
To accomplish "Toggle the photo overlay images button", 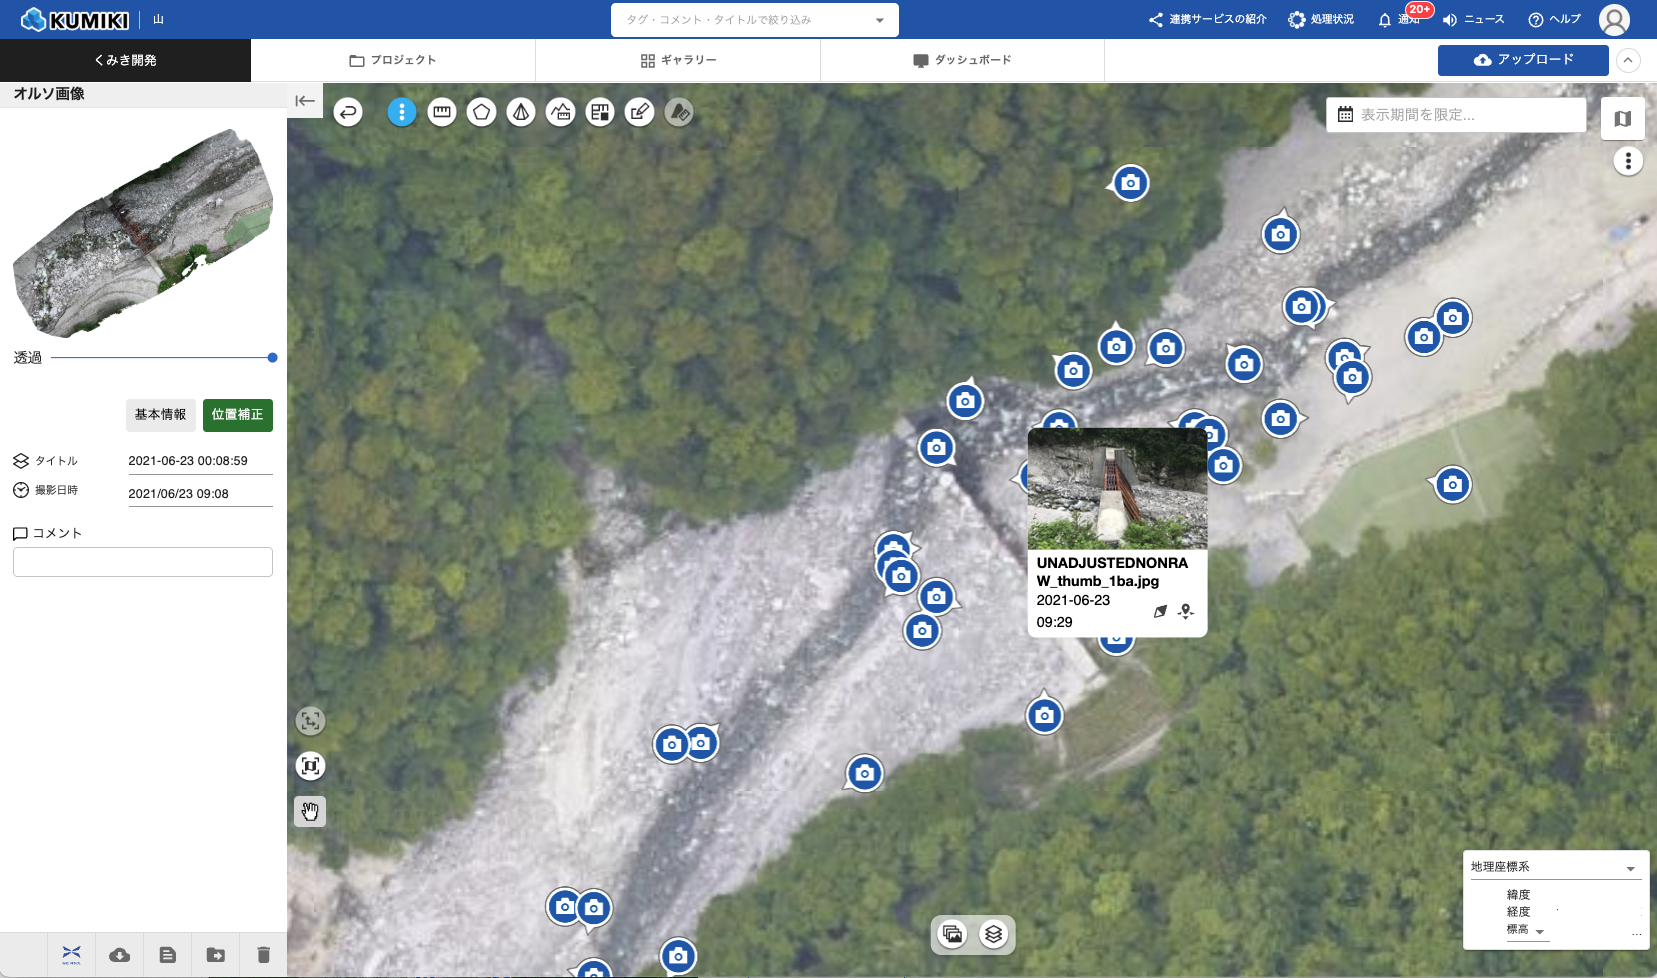I will tap(953, 934).
